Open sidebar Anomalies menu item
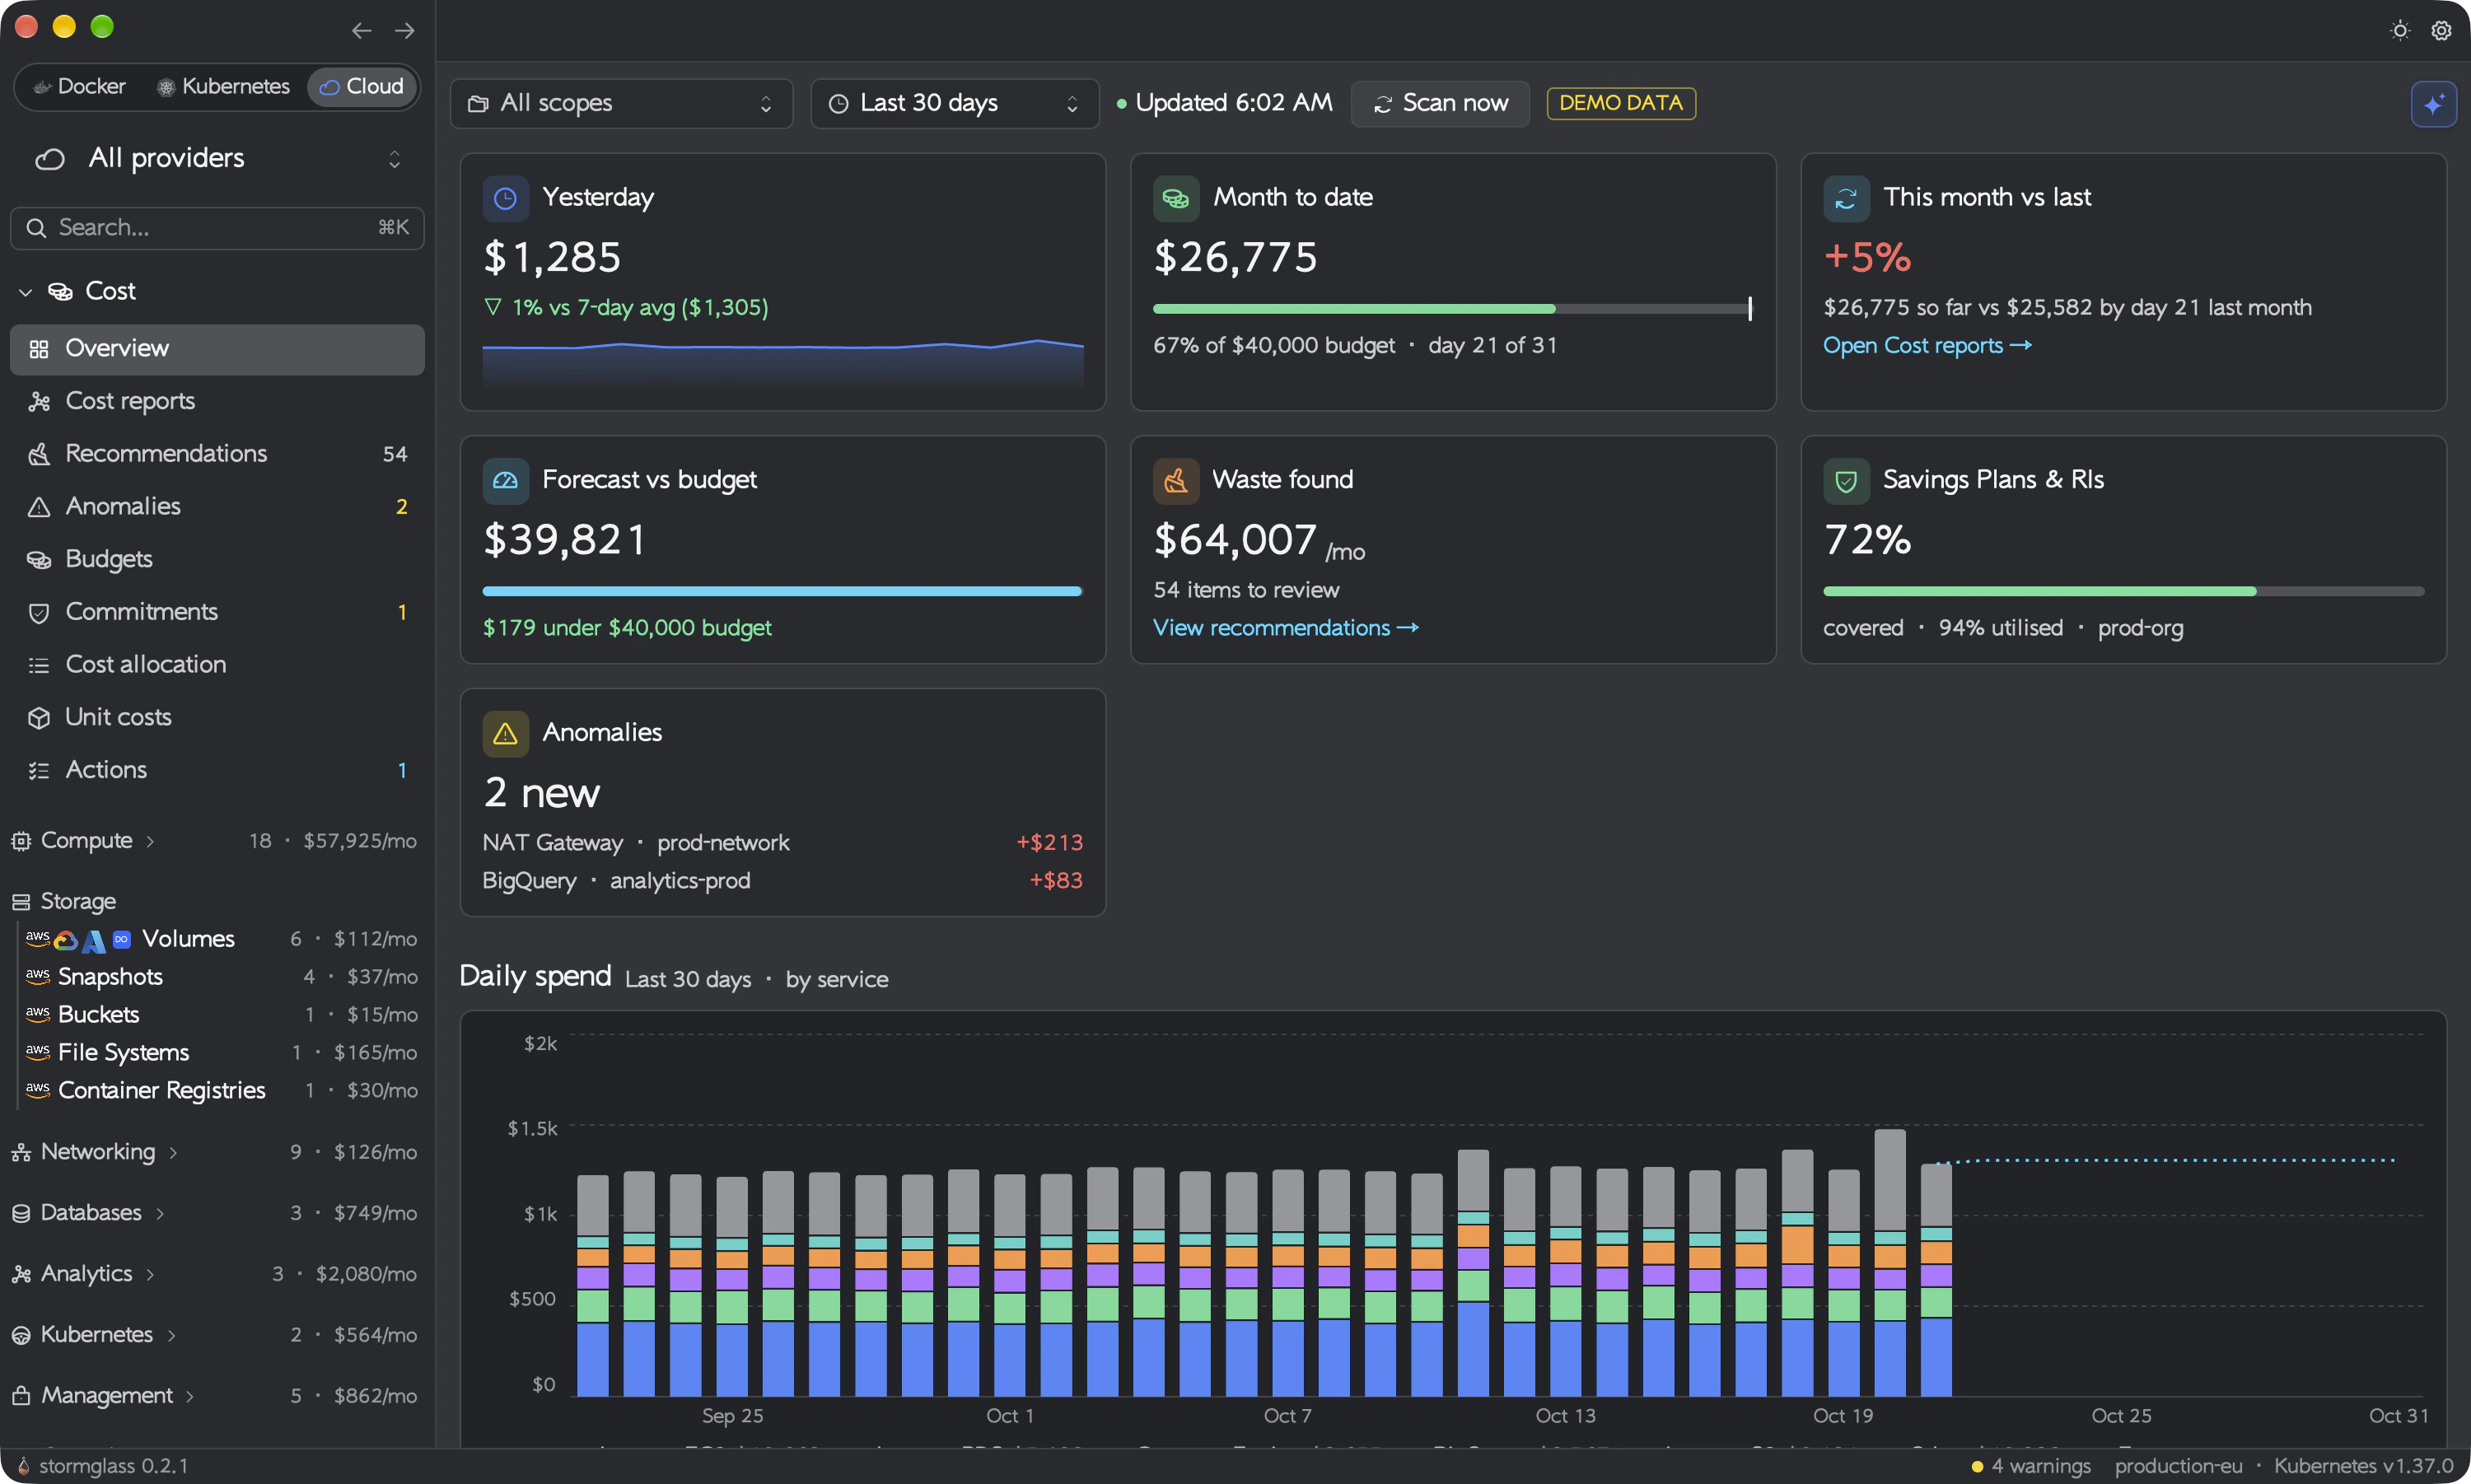The image size is (2471, 1484). (x=217, y=507)
